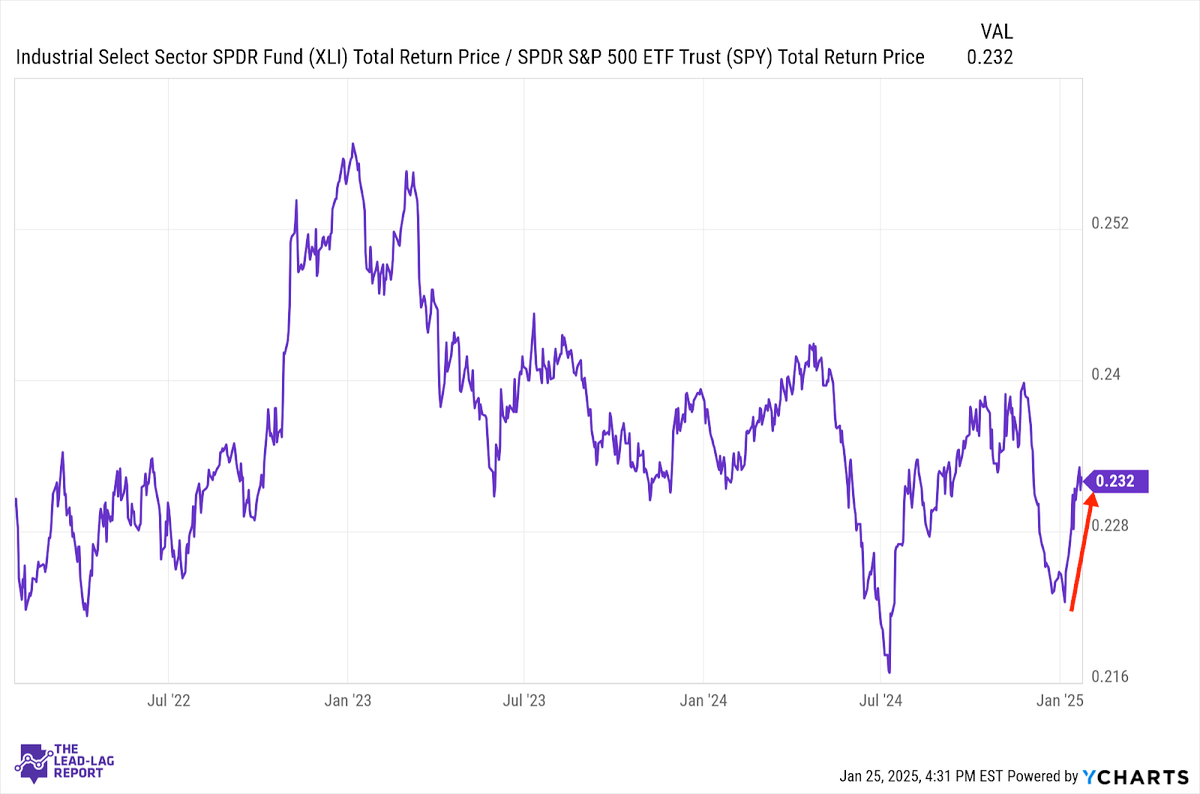Select the Jul '23 axis label
Viewport: 1200px width, 794px height.
click(x=524, y=699)
